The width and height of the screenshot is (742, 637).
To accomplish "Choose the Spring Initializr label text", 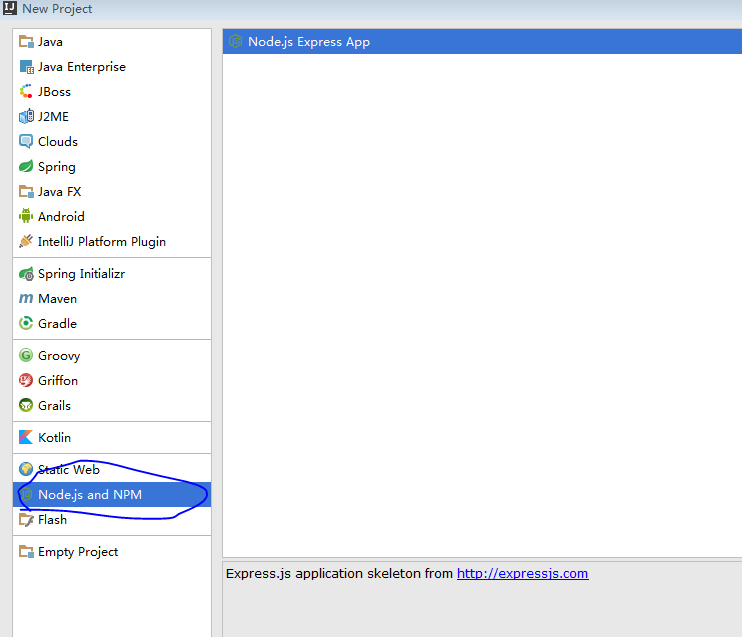I will click(x=81, y=274).
